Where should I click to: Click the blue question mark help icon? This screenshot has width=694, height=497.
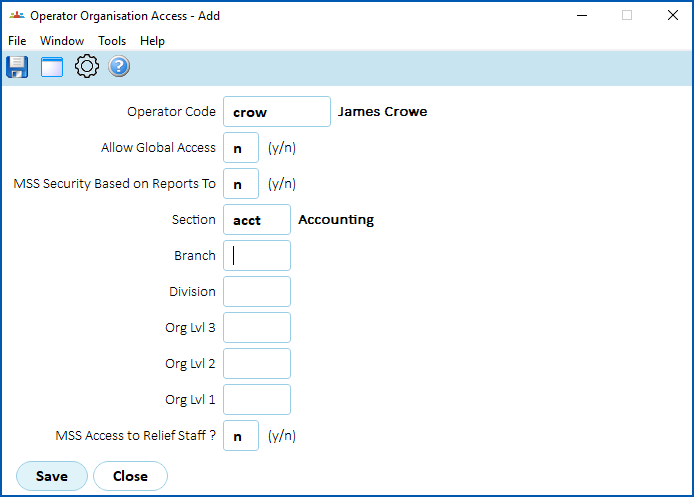pyautogui.click(x=119, y=67)
